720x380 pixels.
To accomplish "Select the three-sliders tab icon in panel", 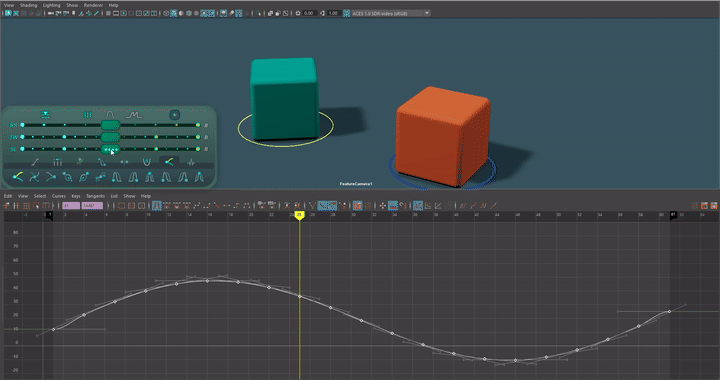I will point(57,162).
